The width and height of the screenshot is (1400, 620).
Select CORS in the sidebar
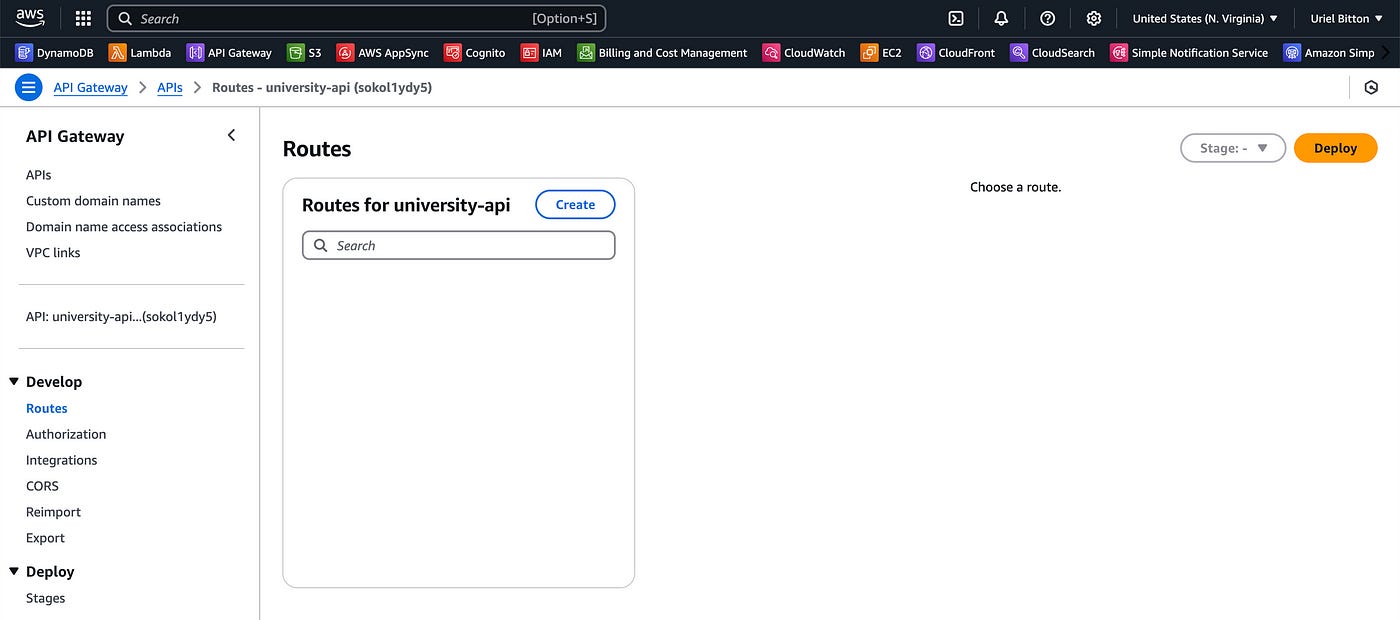pos(42,486)
